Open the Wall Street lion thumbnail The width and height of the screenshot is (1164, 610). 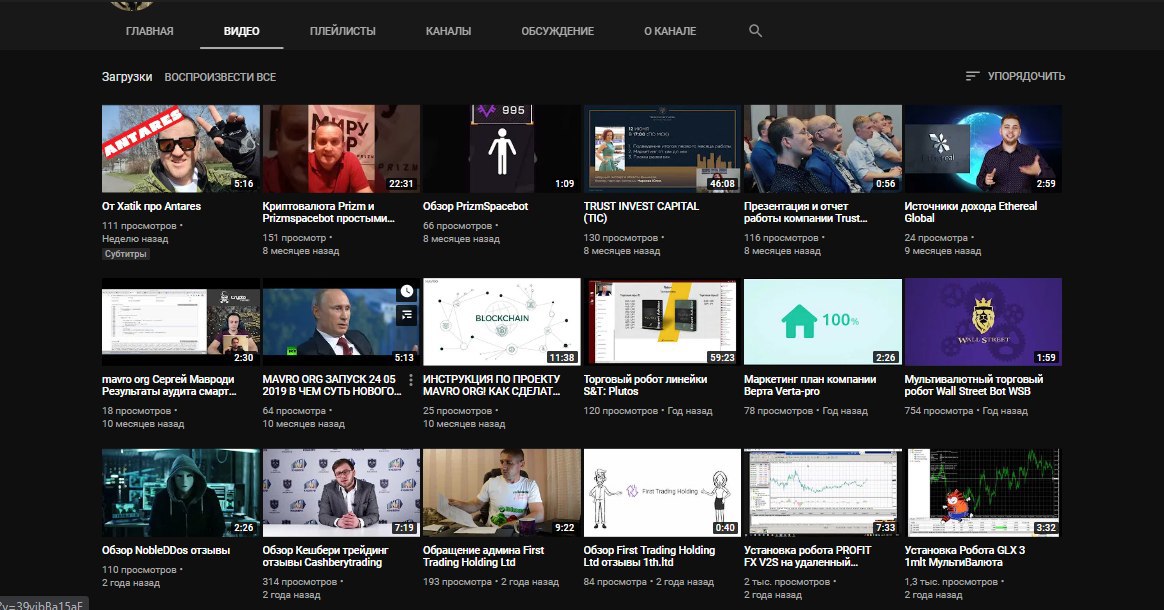[983, 321]
